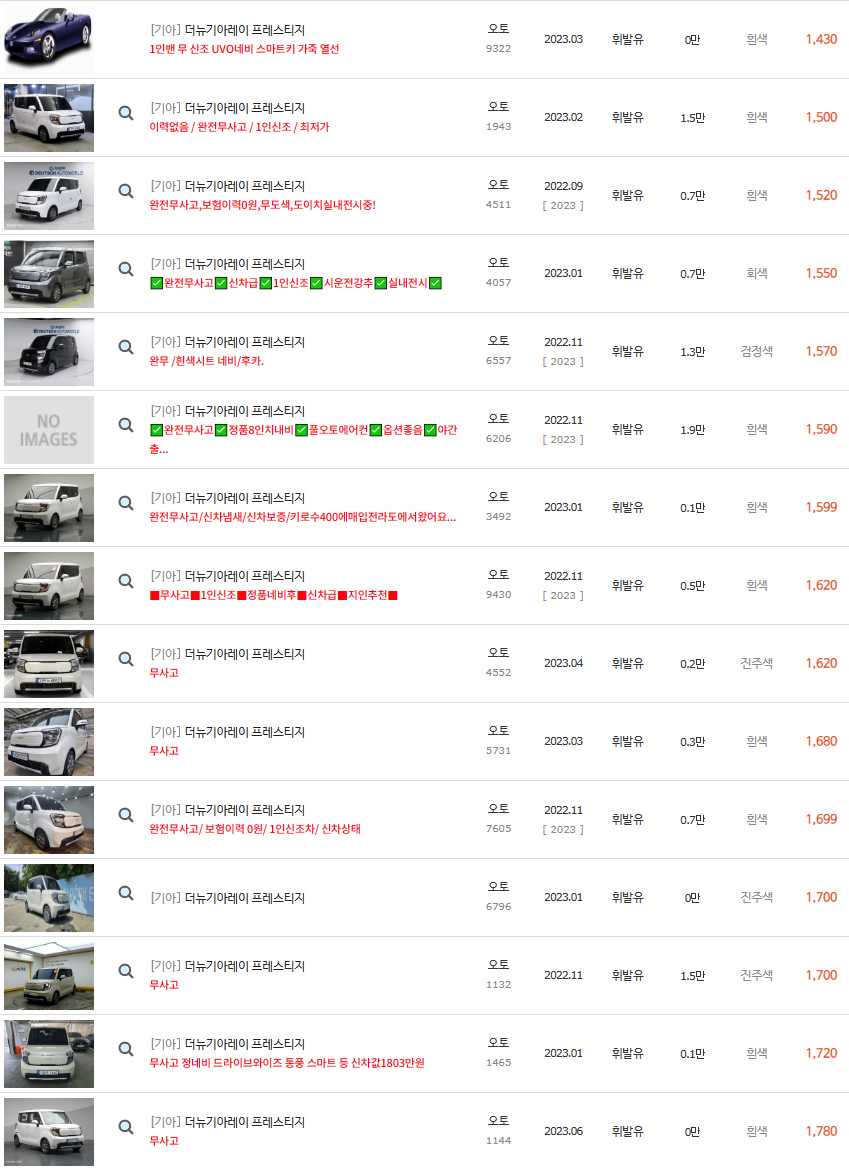
Task: Click the magnifier icon for the 1,500 listing
Action: [126, 113]
